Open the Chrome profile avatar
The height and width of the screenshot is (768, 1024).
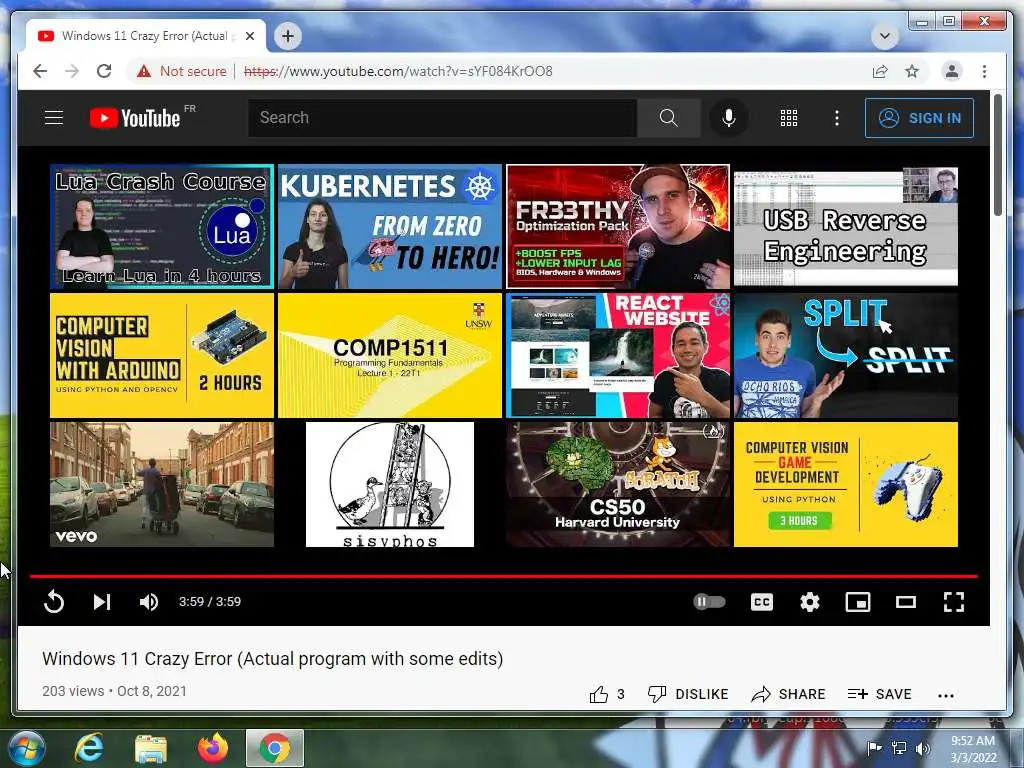952,71
